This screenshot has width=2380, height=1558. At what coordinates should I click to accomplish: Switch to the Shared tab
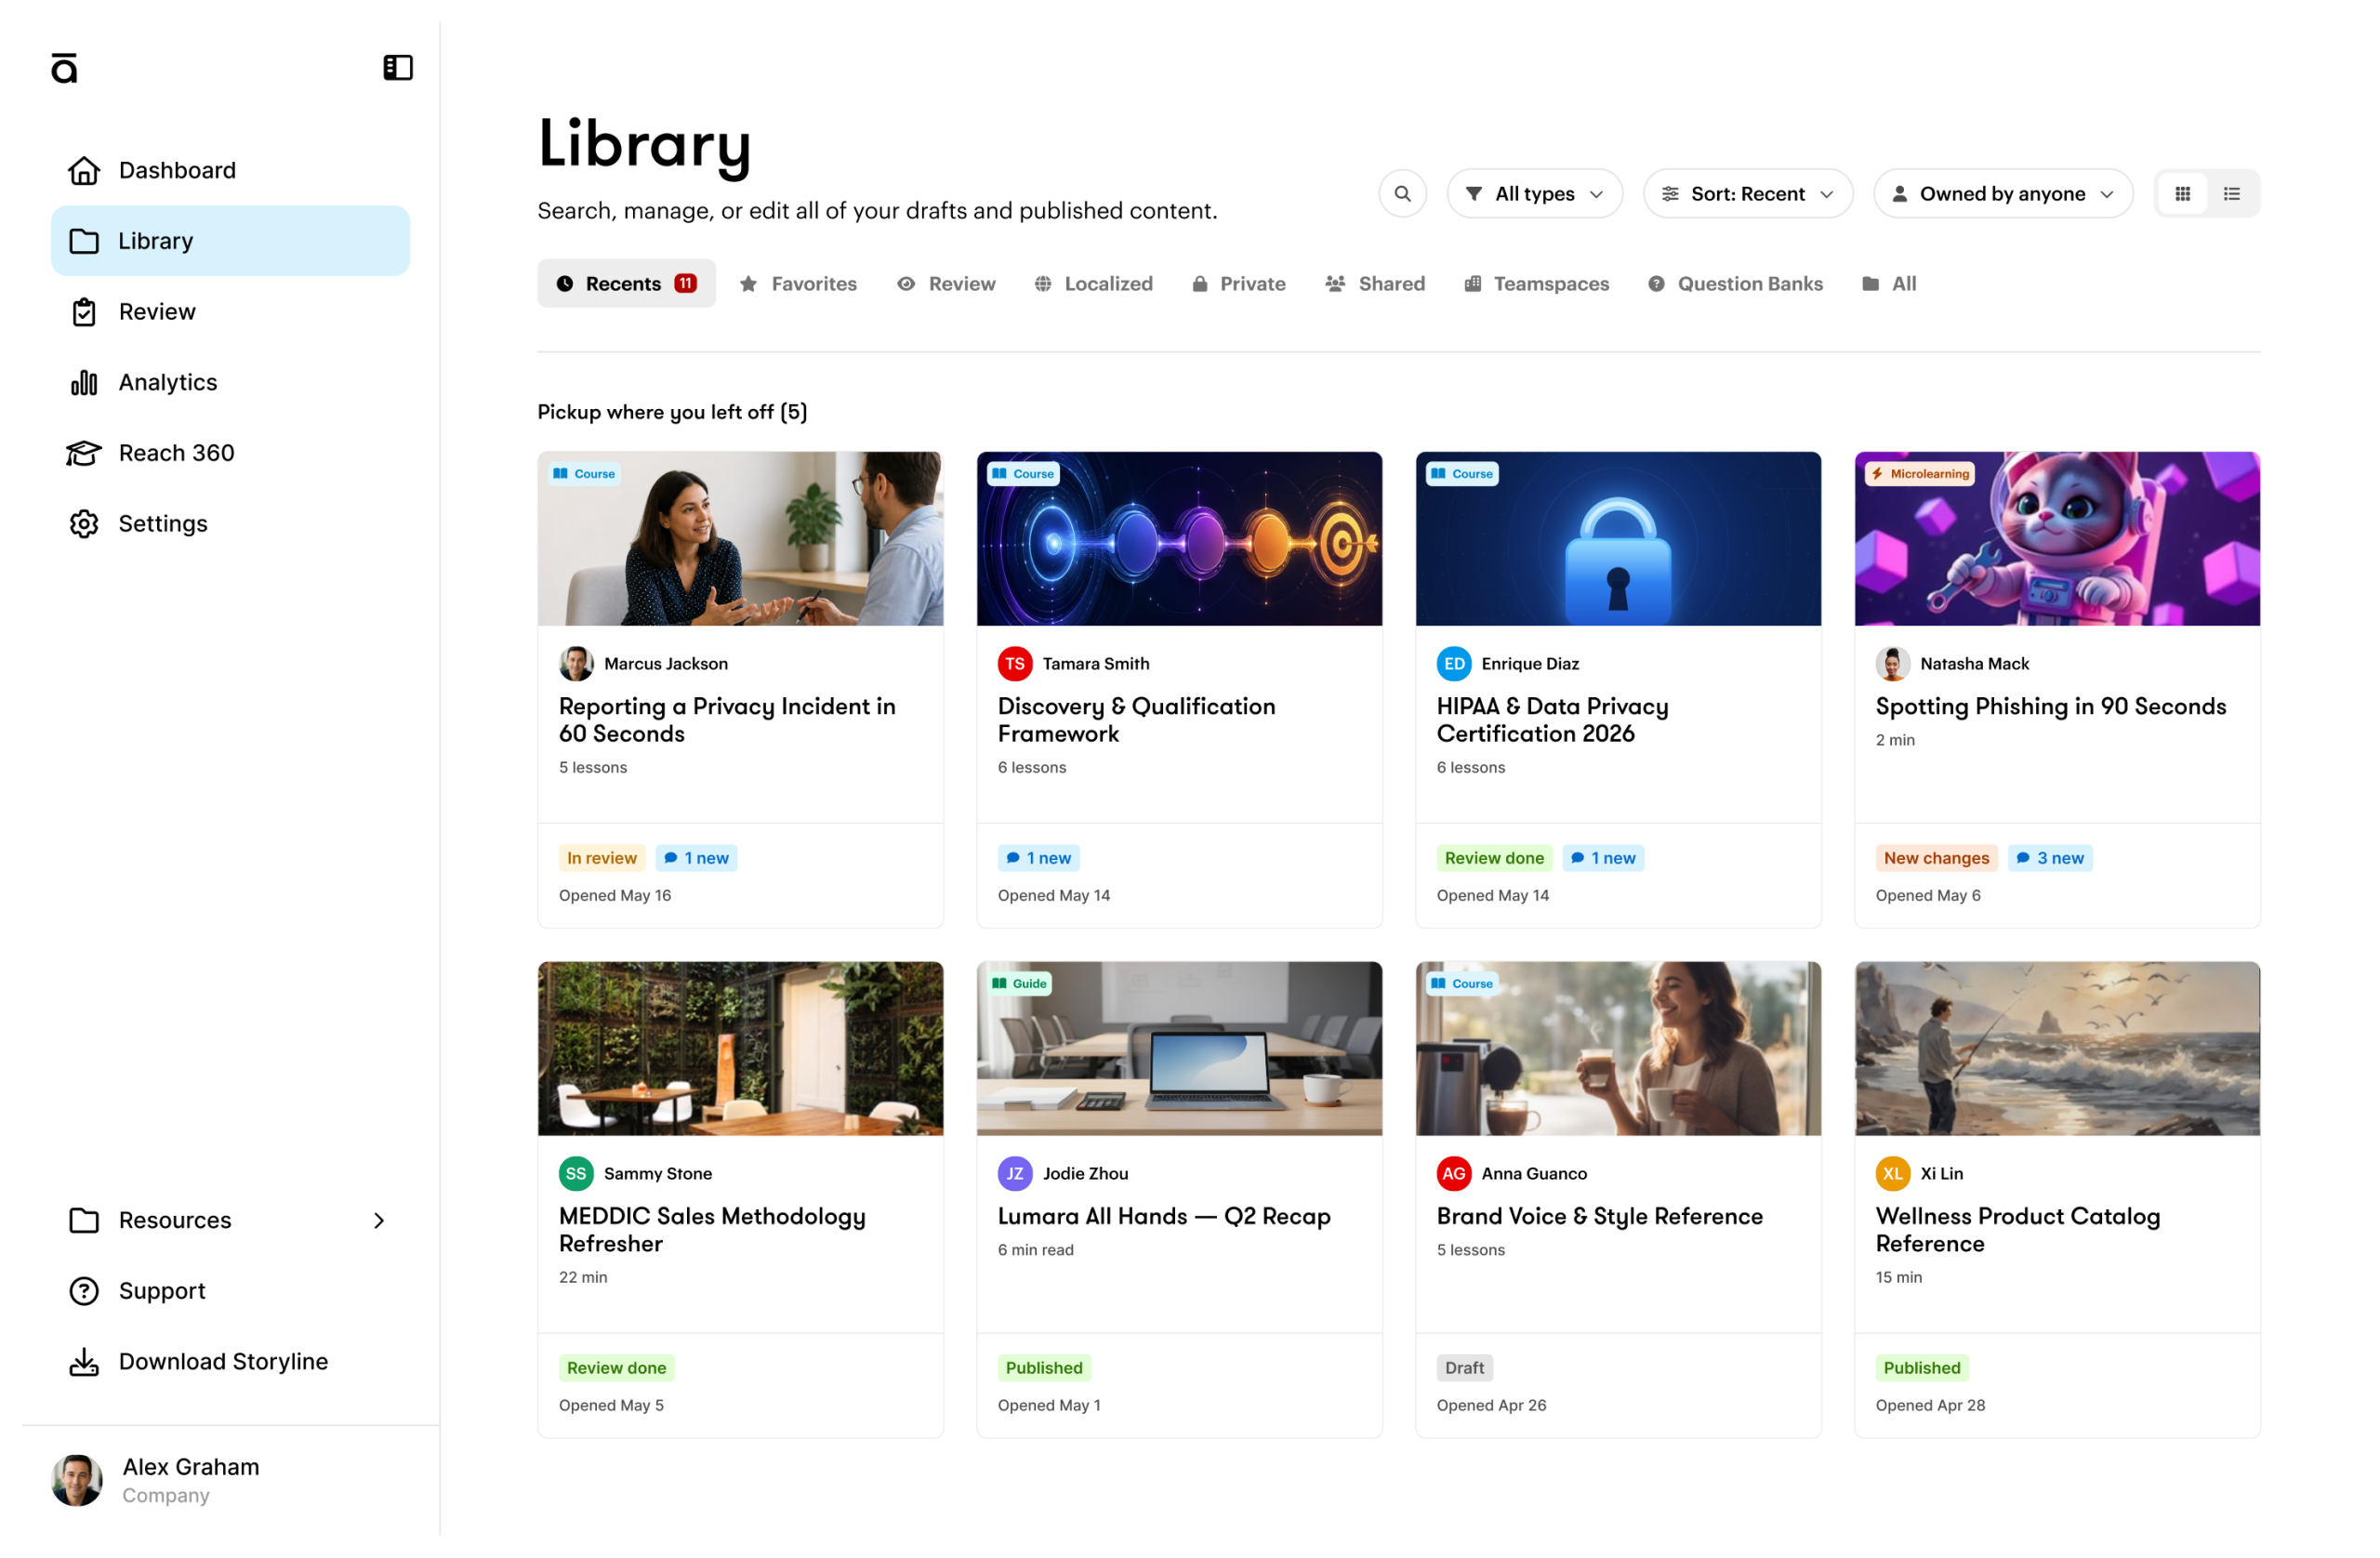pos(1375,284)
